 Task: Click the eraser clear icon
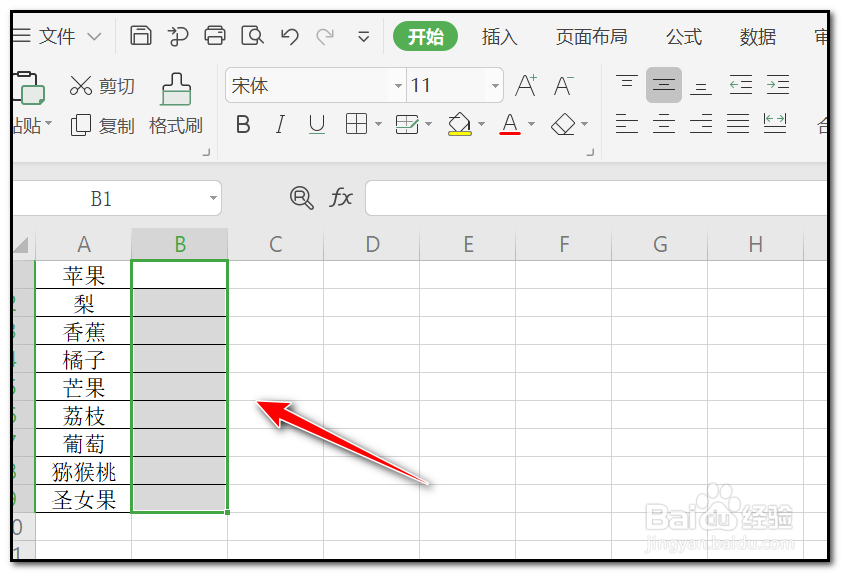tap(563, 124)
